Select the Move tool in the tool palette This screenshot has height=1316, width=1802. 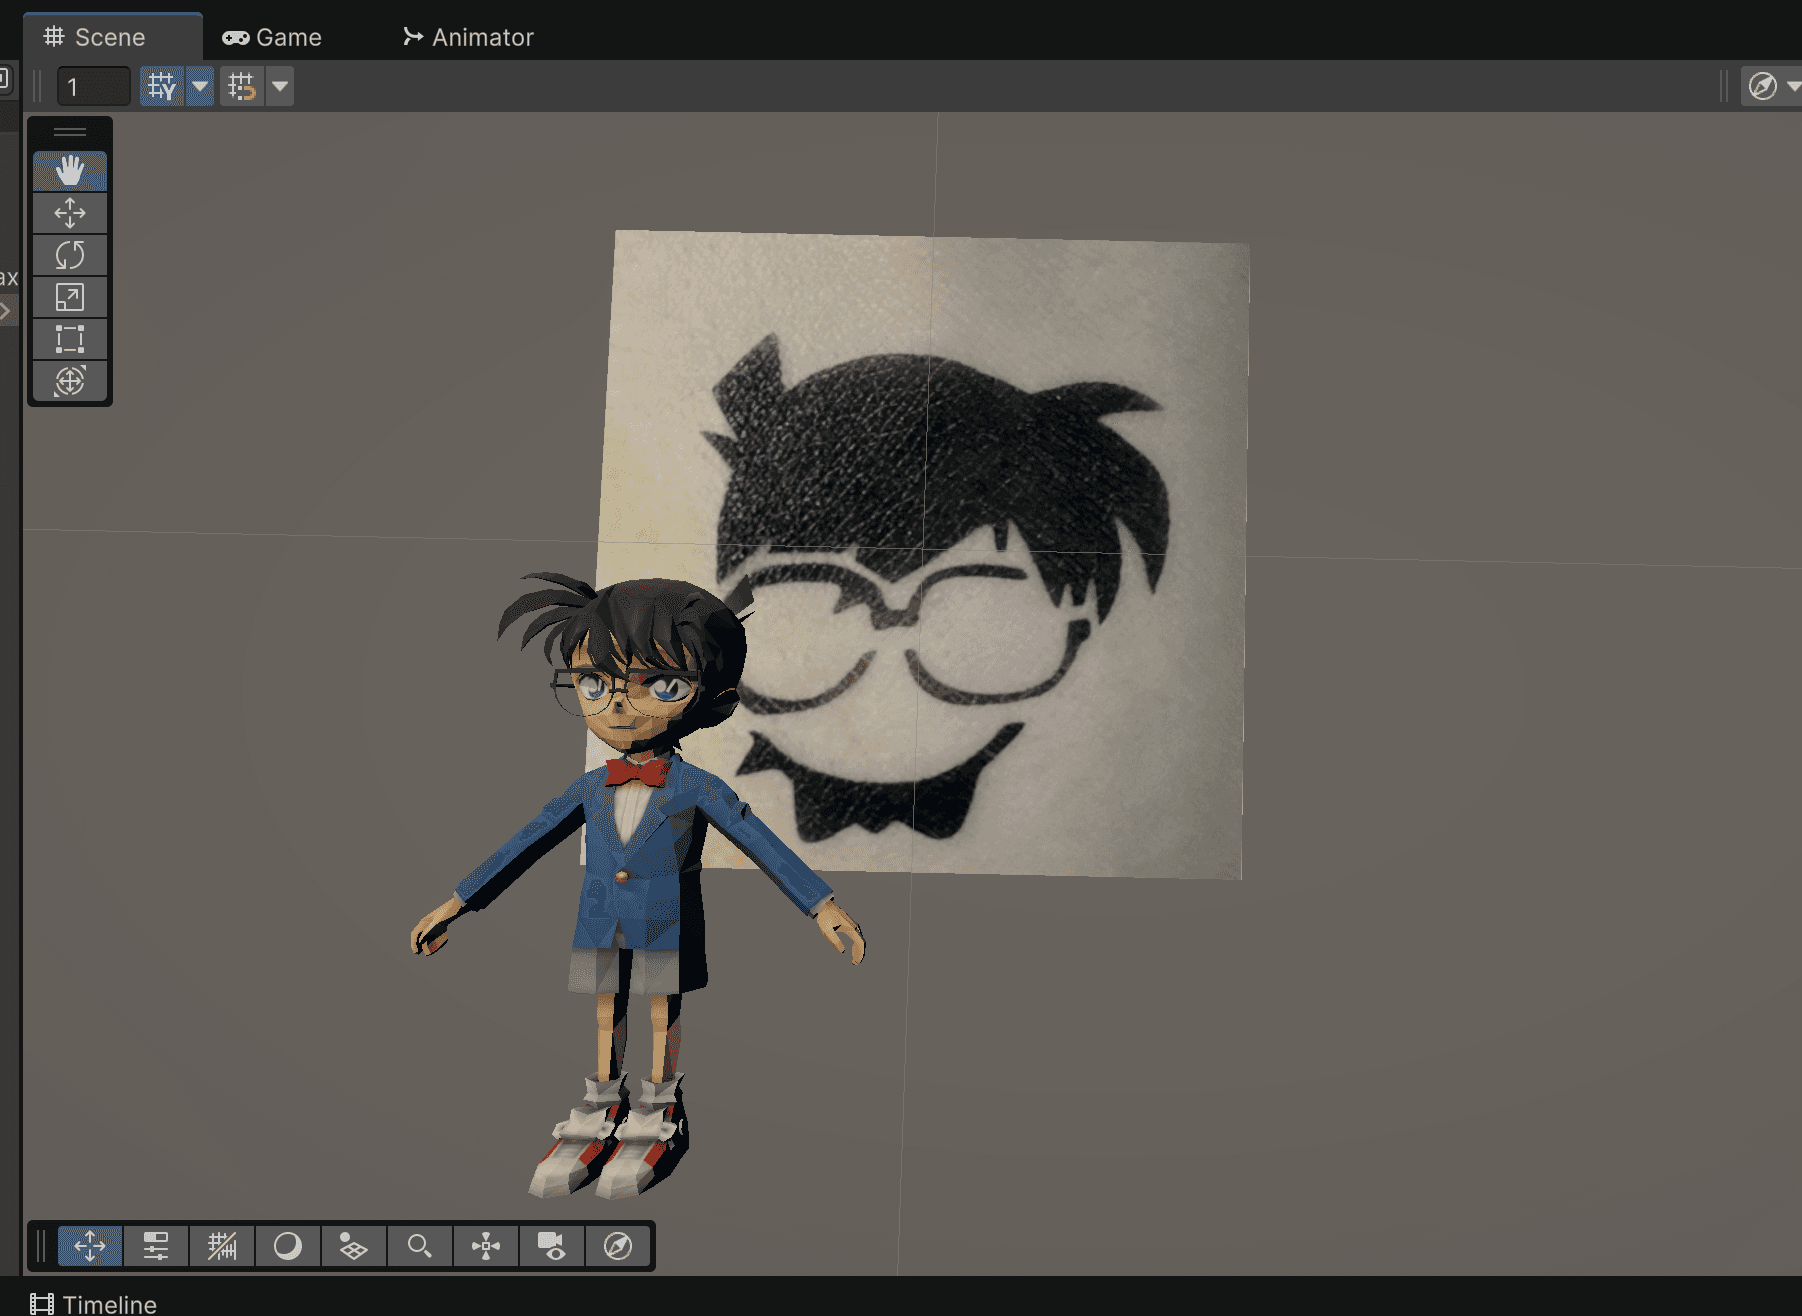click(x=70, y=213)
